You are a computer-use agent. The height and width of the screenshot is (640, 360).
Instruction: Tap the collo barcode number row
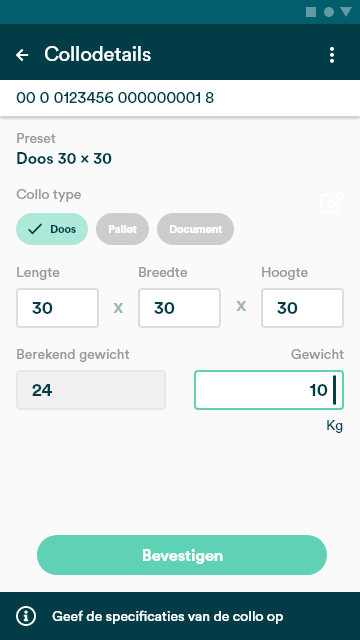coord(180,98)
